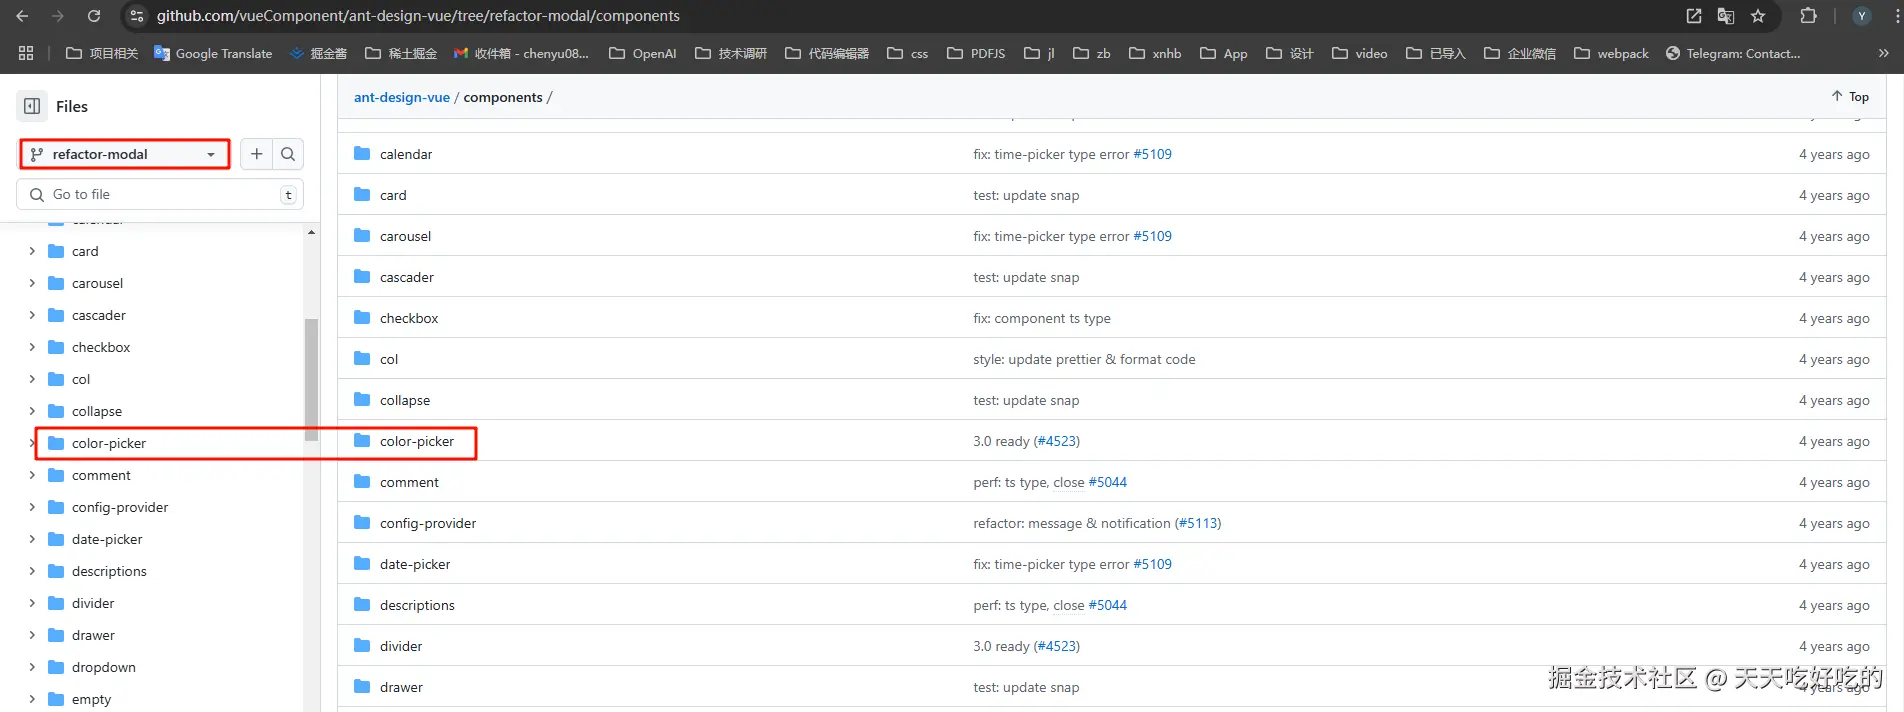The height and width of the screenshot is (712, 1904).
Task: Expand the cascader folder in tree
Action: click(32, 315)
